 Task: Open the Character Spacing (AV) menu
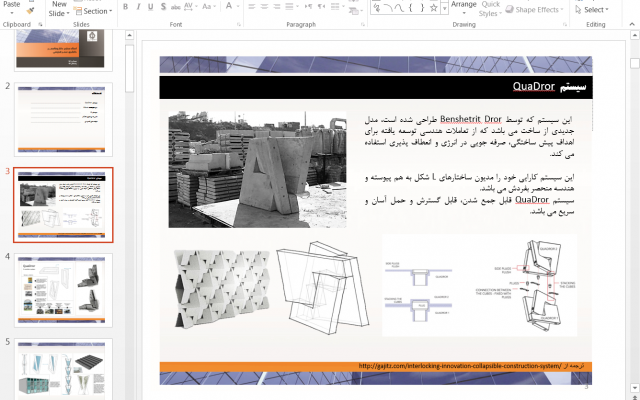(x=190, y=7)
